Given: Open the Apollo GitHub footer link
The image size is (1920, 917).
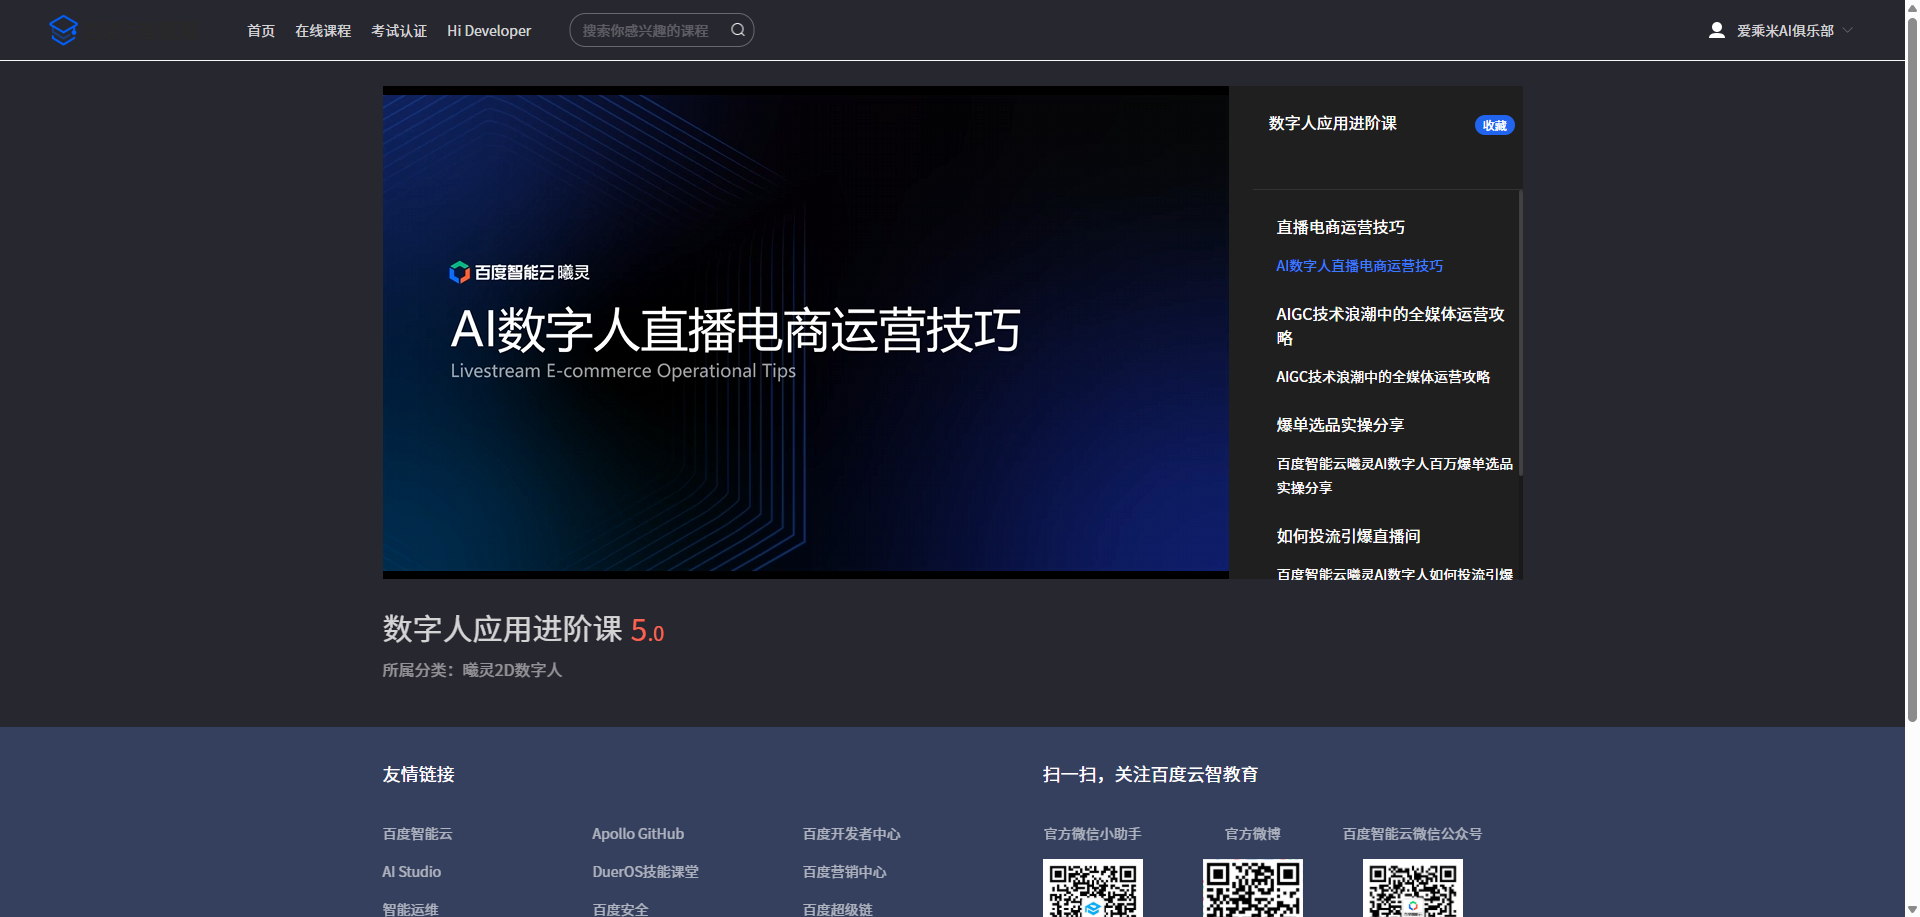Looking at the screenshot, I should 638,834.
